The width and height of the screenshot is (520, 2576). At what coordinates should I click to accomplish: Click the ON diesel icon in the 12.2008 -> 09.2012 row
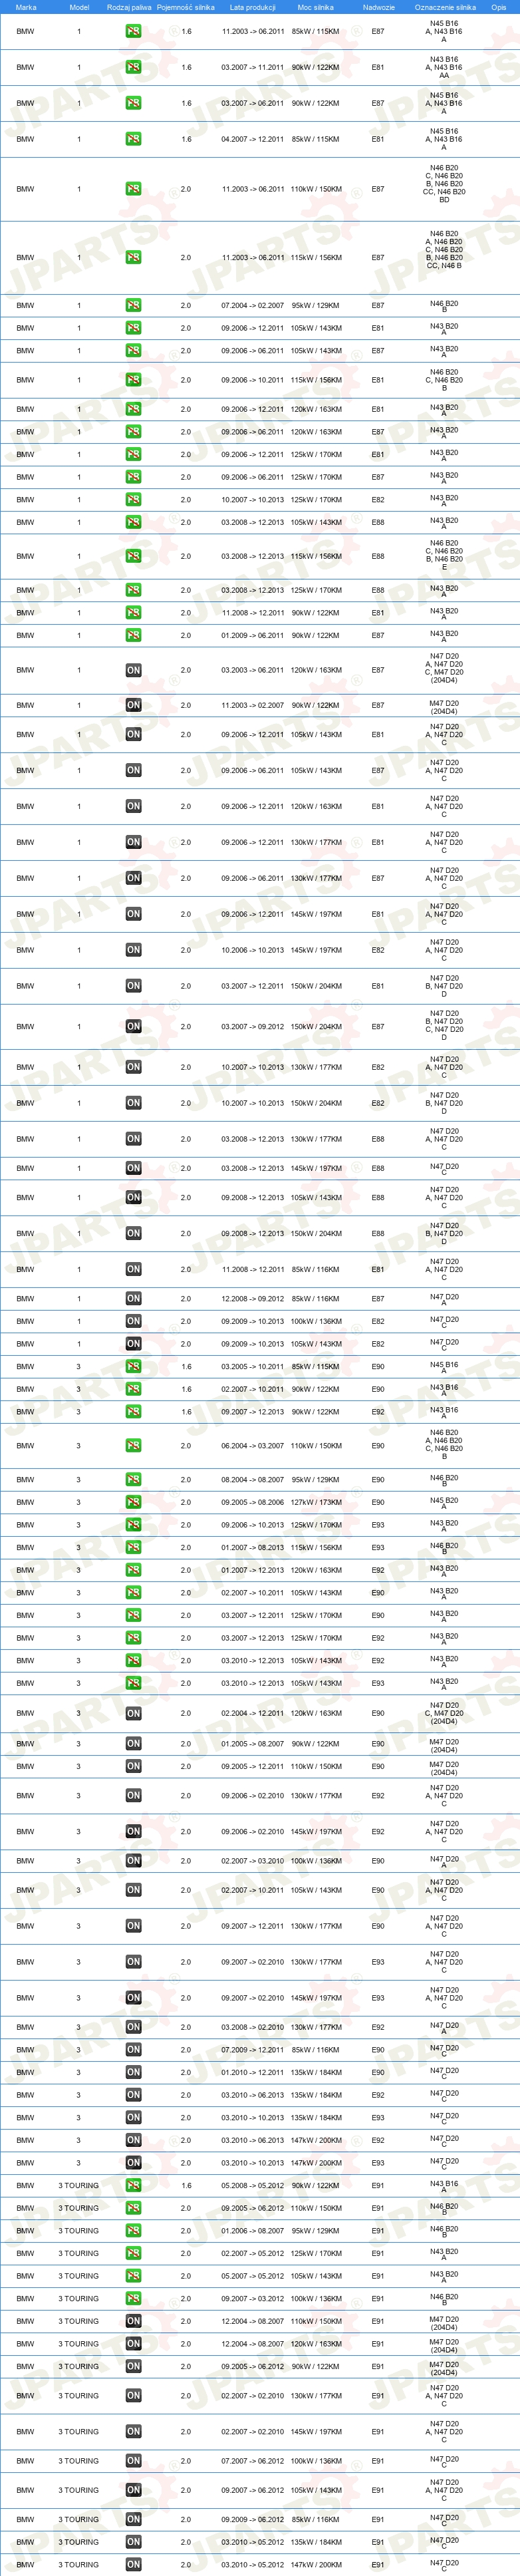[x=133, y=1298]
